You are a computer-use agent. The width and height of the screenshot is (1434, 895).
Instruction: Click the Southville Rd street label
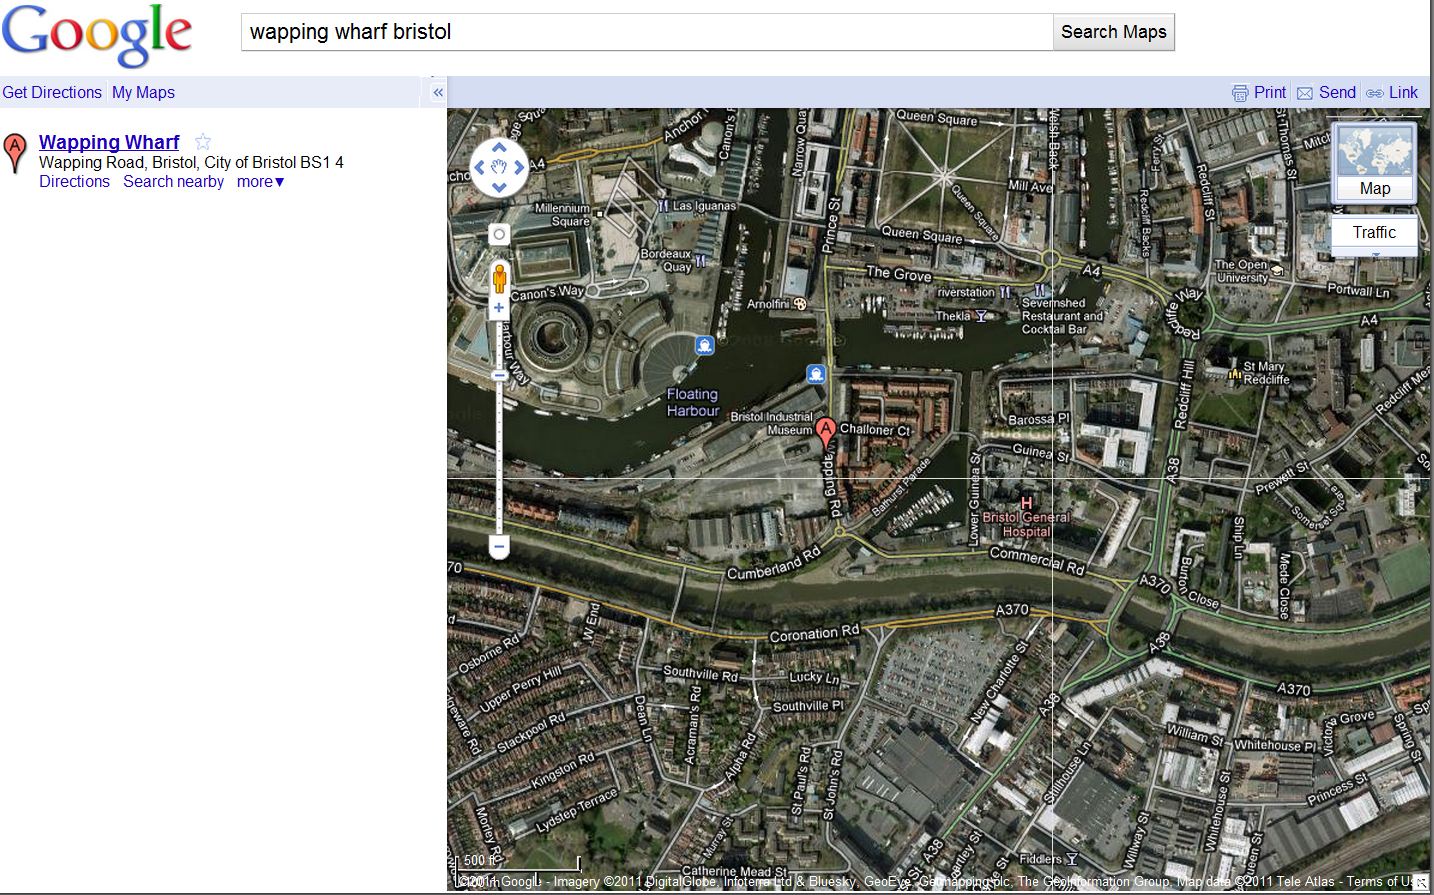701,673
